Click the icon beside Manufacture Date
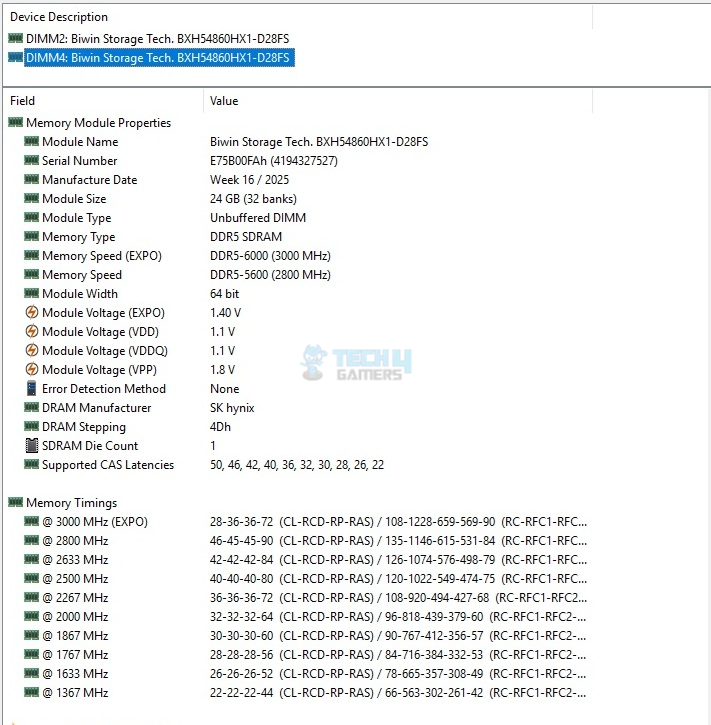 click(x=31, y=179)
